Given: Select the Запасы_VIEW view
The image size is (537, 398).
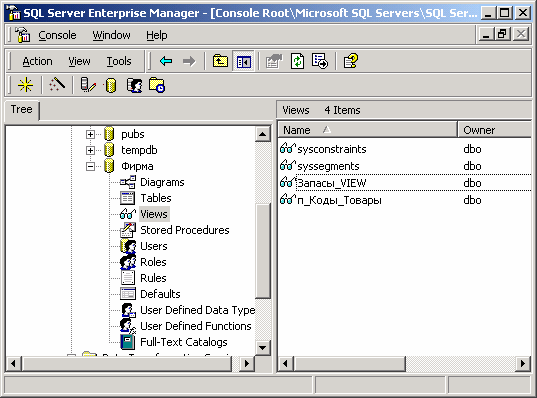Looking at the screenshot, I should click(x=332, y=183).
